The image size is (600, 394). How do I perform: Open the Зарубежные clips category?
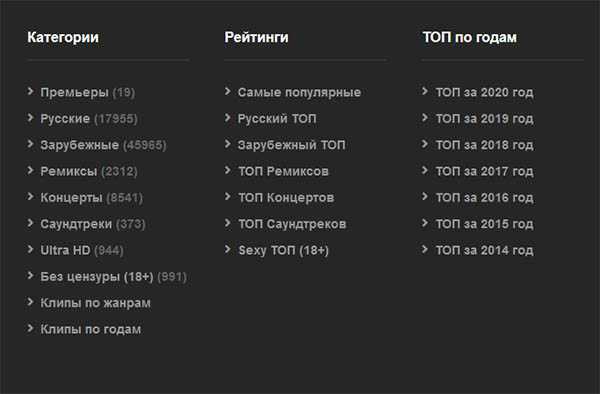pos(80,145)
